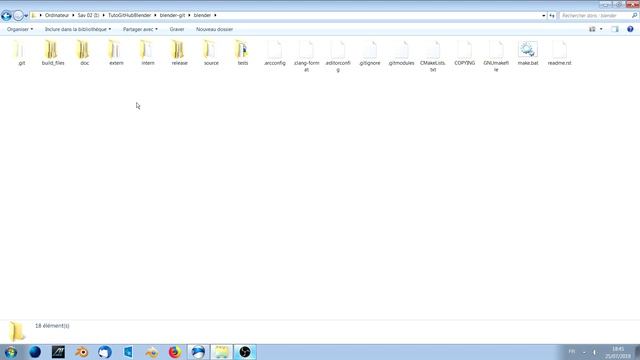Select the .editorconfig file

click(x=338, y=56)
